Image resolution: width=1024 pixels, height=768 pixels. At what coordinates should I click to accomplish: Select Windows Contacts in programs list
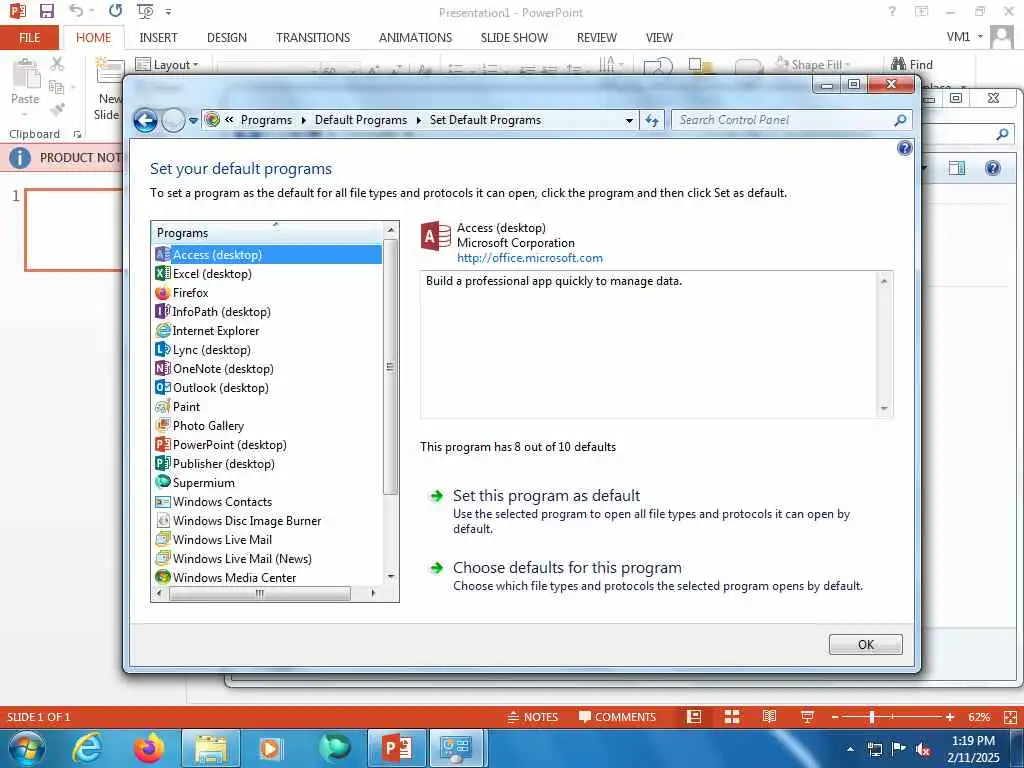[214, 501]
